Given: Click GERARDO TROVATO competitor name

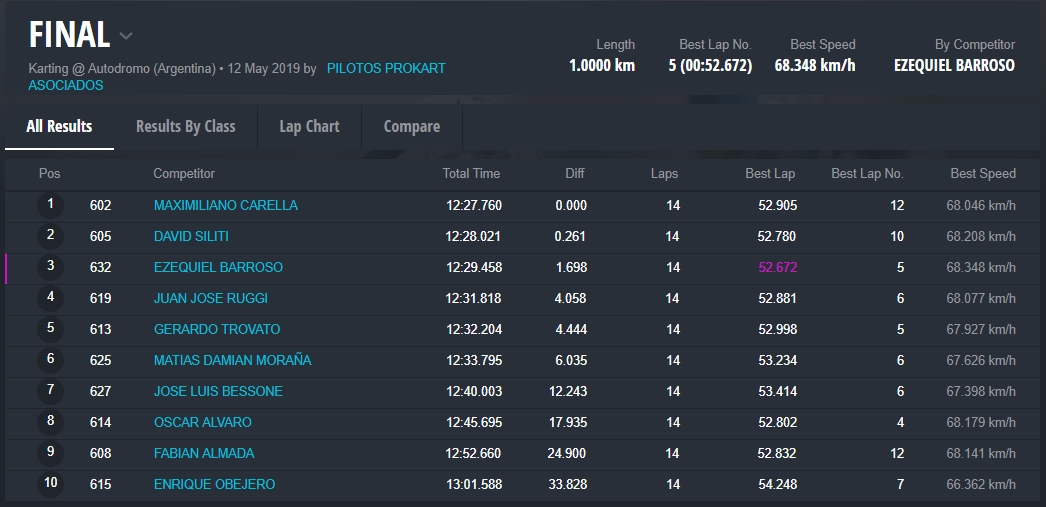Looking at the screenshot, I should 216,330.
